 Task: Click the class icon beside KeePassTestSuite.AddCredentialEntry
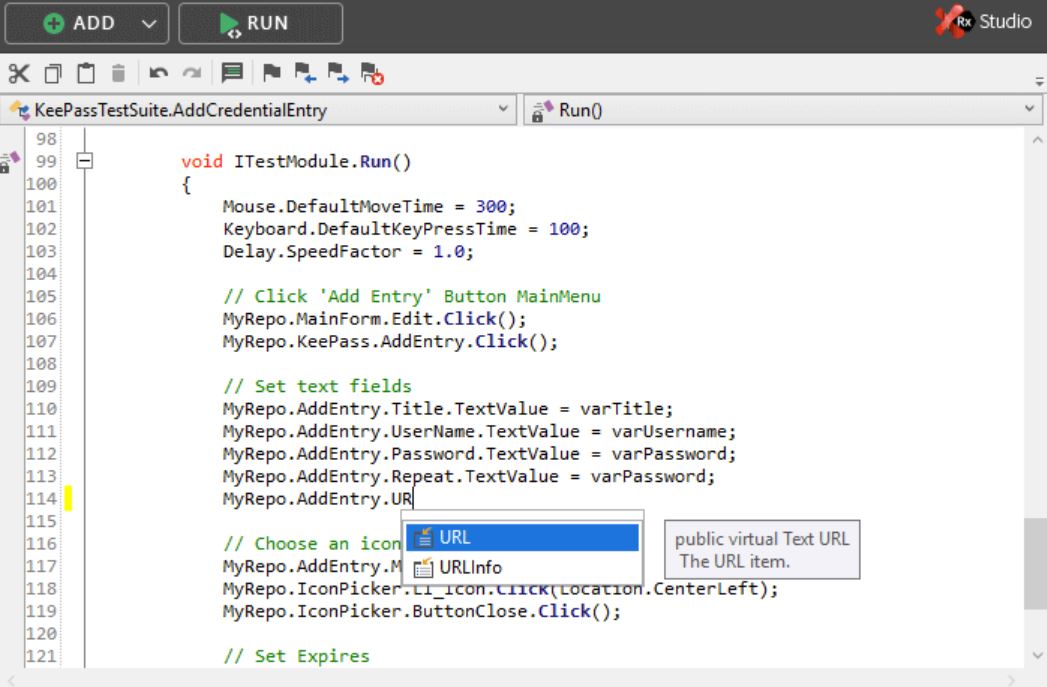click(20, 110)
